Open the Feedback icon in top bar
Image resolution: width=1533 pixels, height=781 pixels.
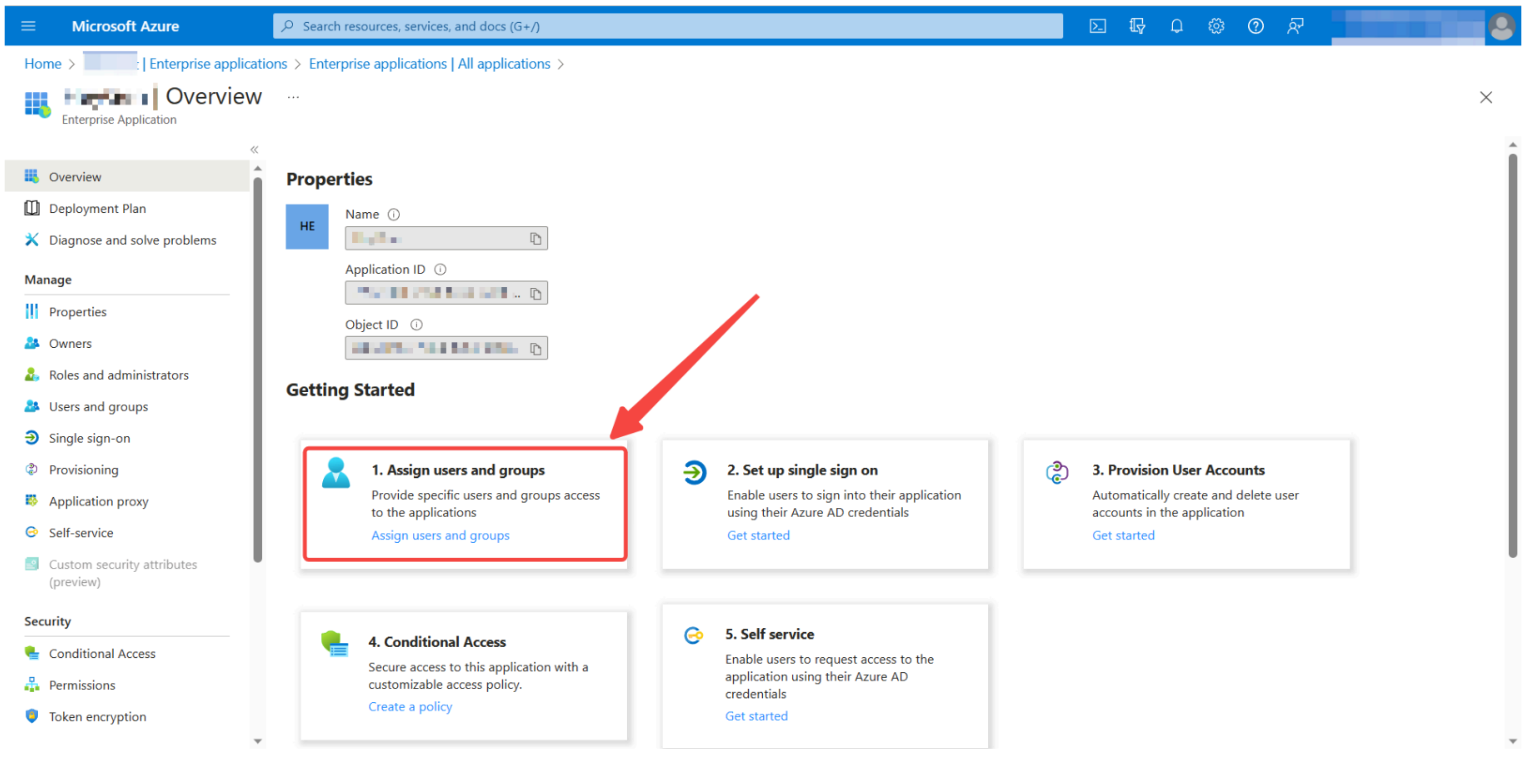[x=1295, y=26]
